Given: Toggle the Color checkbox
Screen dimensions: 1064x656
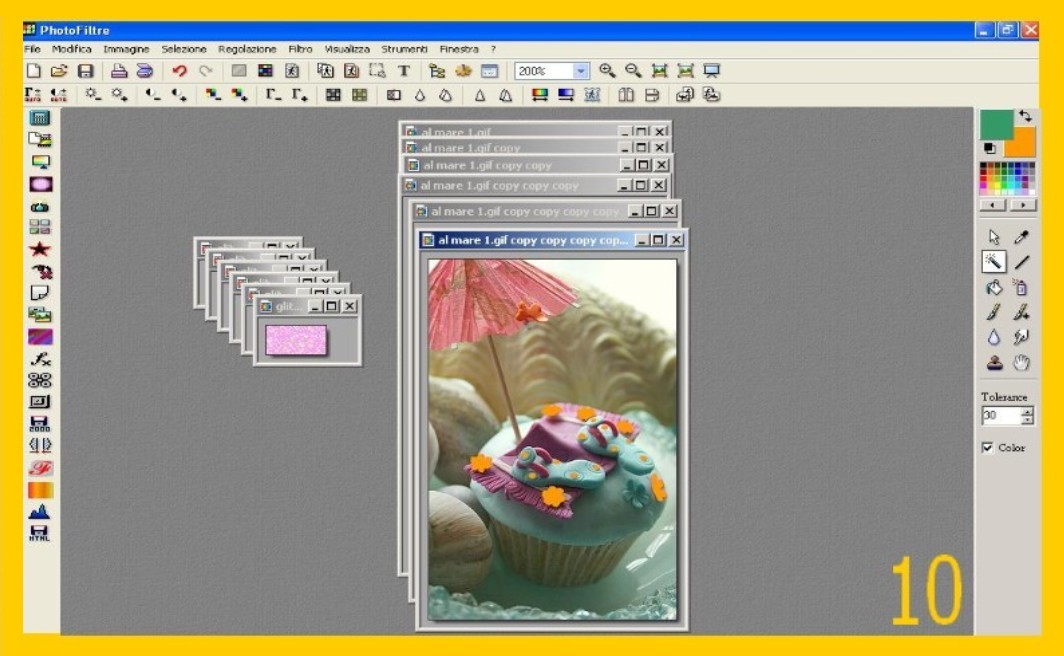Looking at the screenshot, I should [987, 448].
